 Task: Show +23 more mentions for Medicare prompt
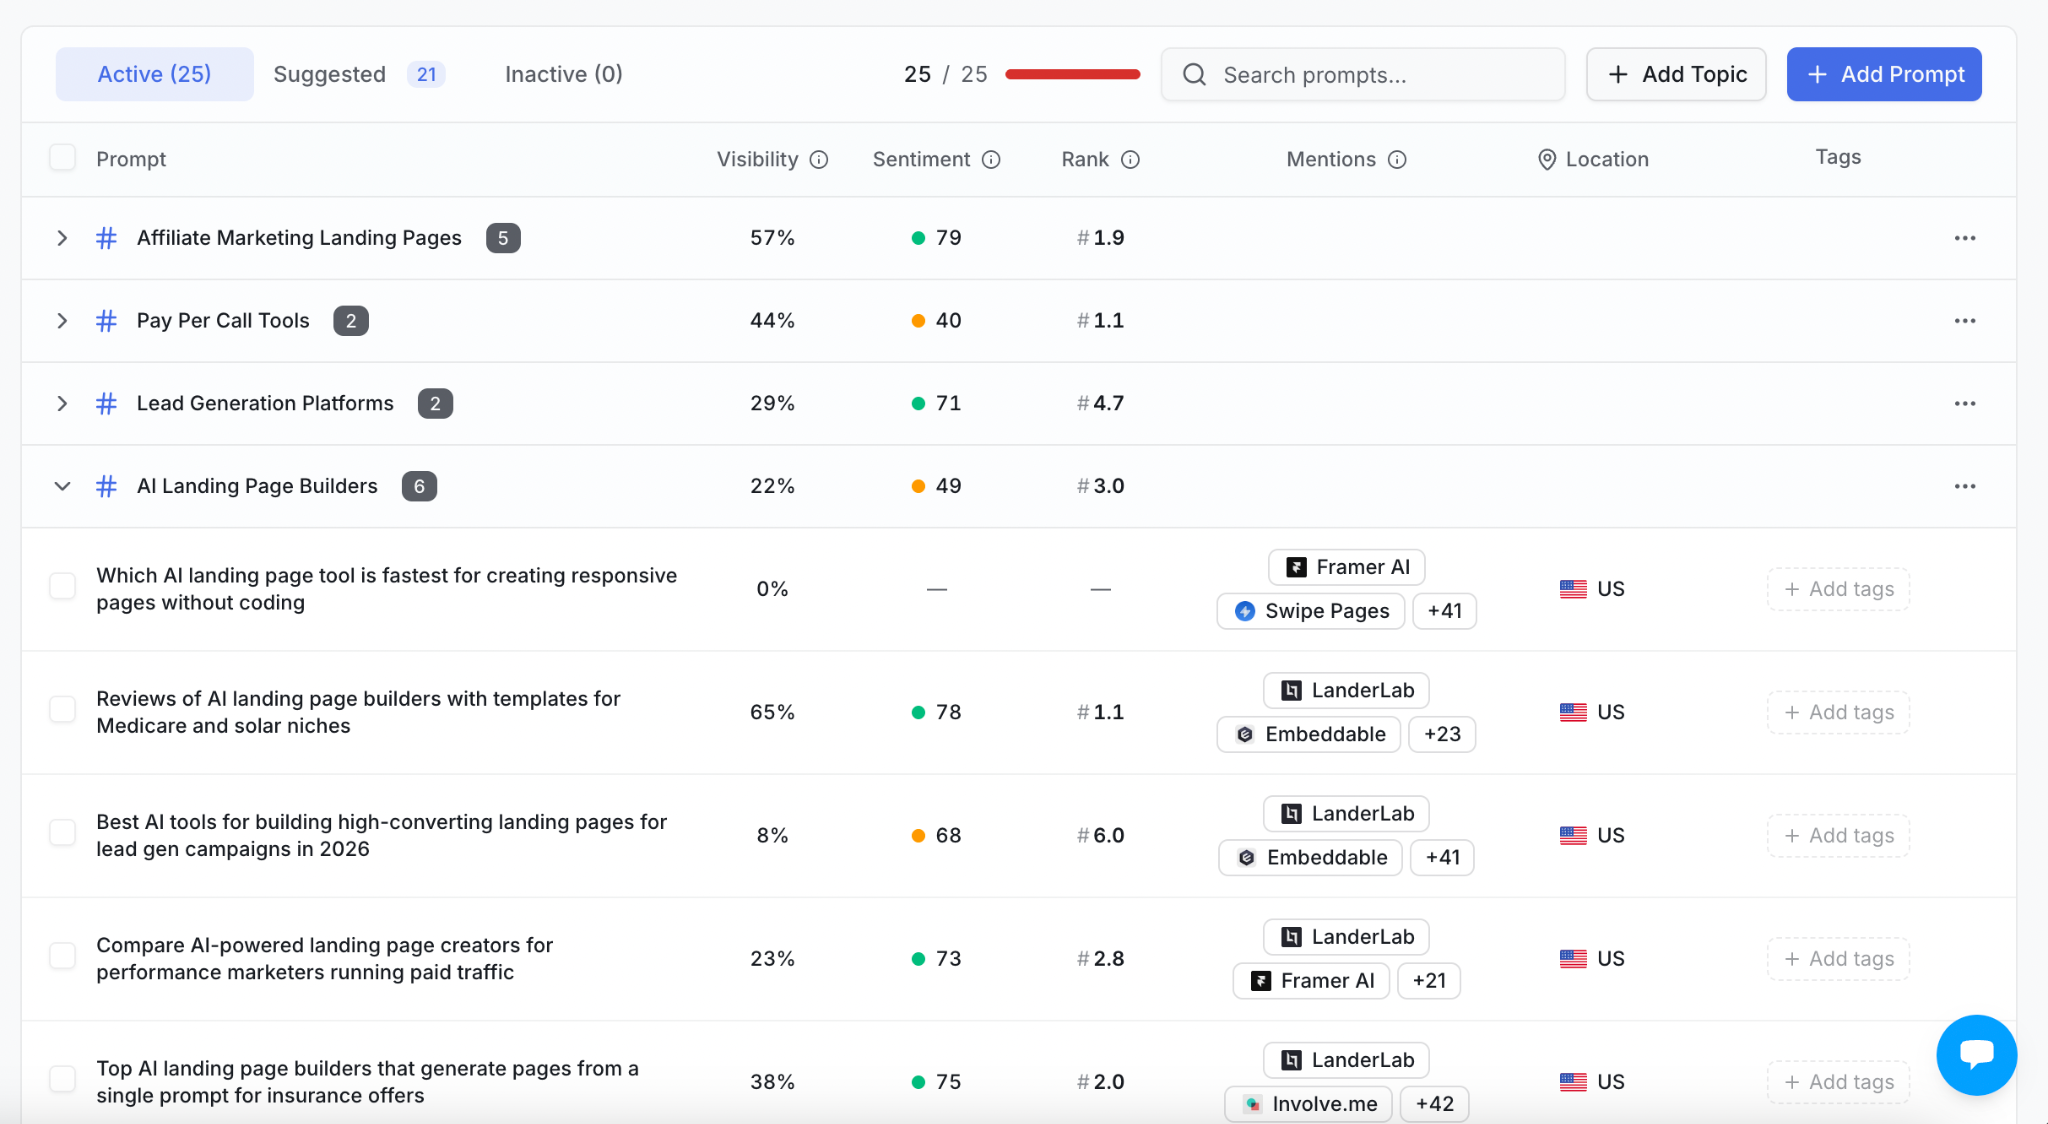[1442, 735]
